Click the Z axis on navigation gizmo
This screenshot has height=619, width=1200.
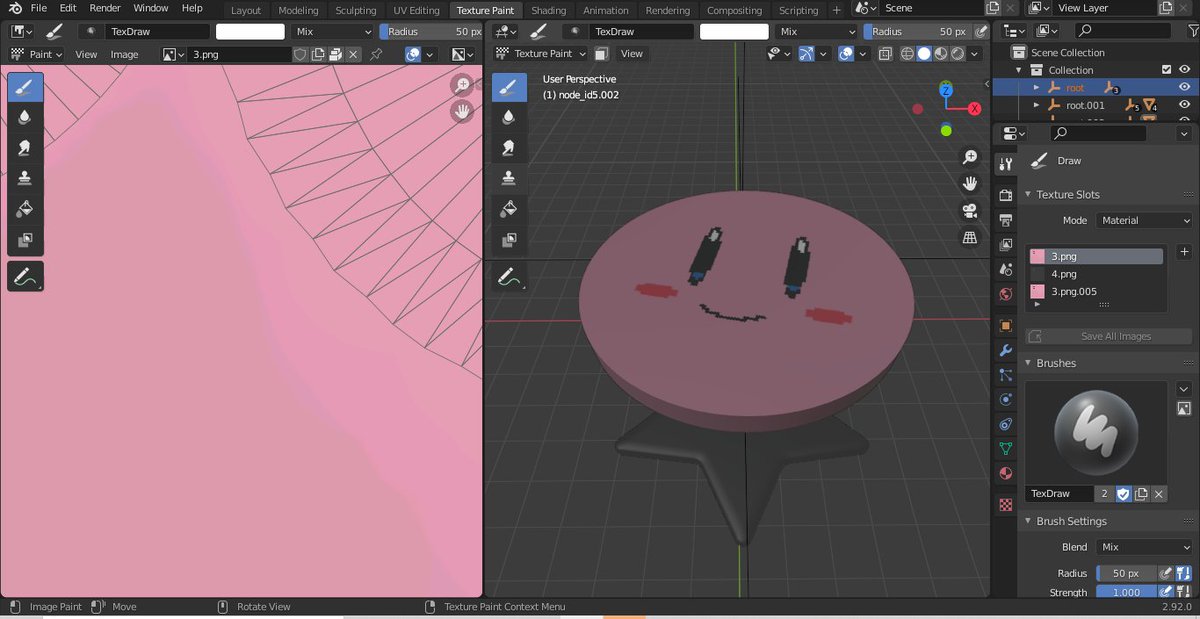(946, 90)
